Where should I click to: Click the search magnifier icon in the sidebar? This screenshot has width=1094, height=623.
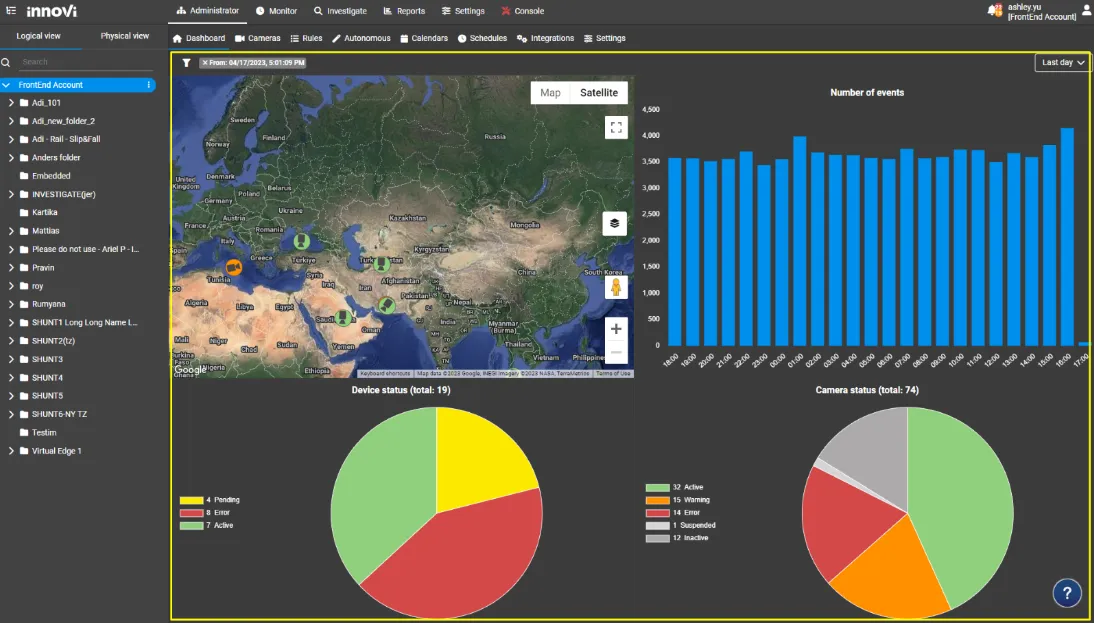(x=6, y=63)
